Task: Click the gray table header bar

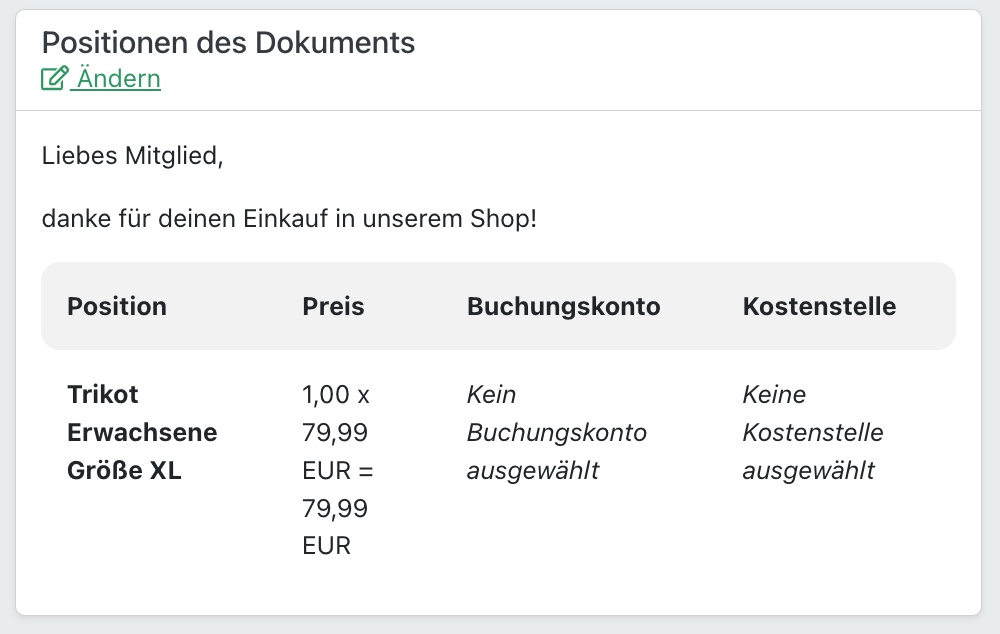Action: coord(500,306)
